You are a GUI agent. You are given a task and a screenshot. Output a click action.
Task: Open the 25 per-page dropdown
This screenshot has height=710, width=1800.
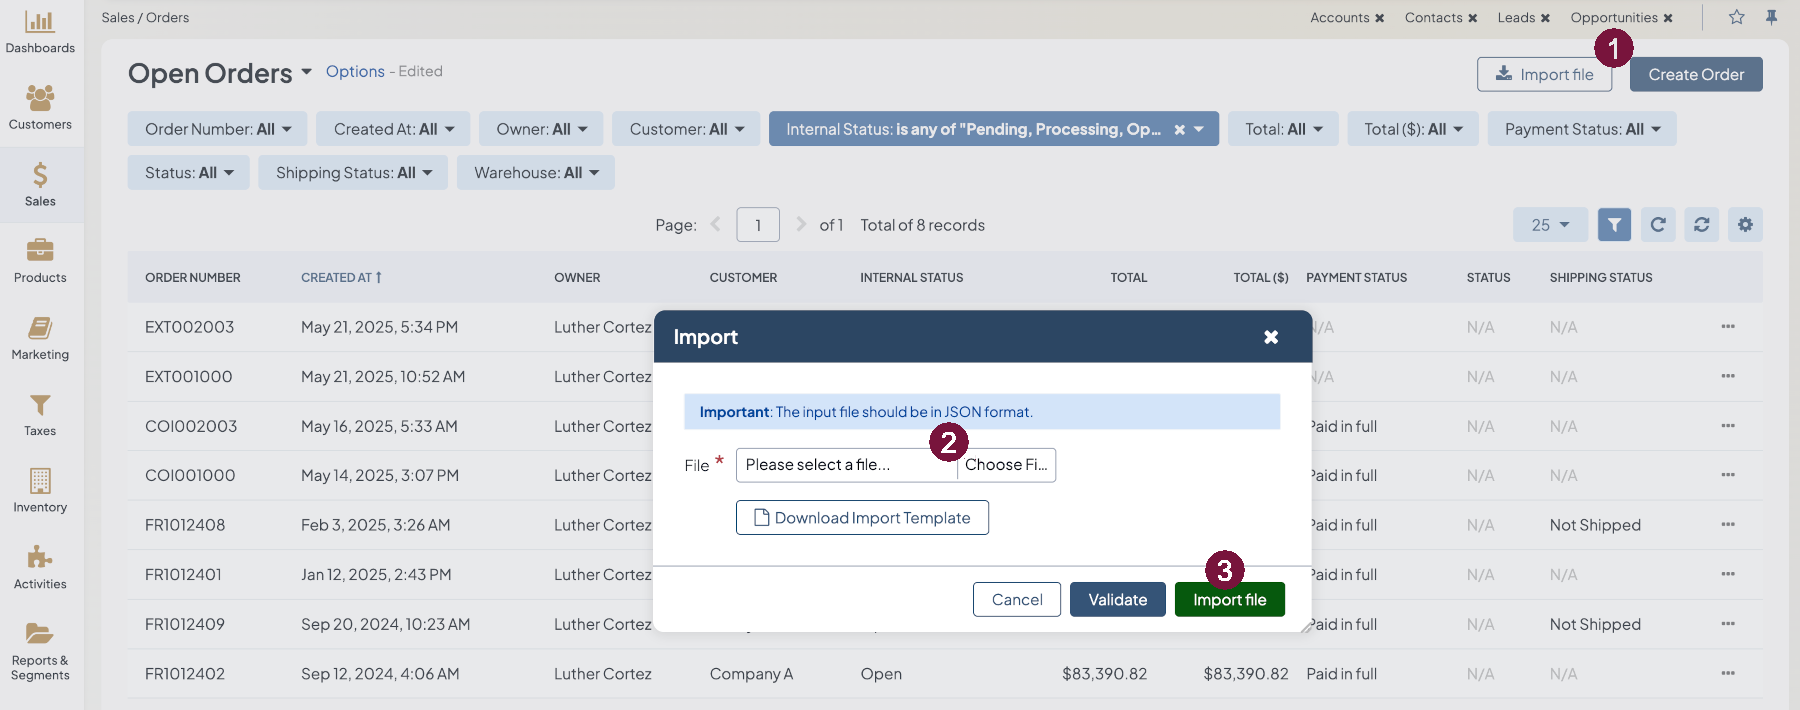(x=1550, y=225)
